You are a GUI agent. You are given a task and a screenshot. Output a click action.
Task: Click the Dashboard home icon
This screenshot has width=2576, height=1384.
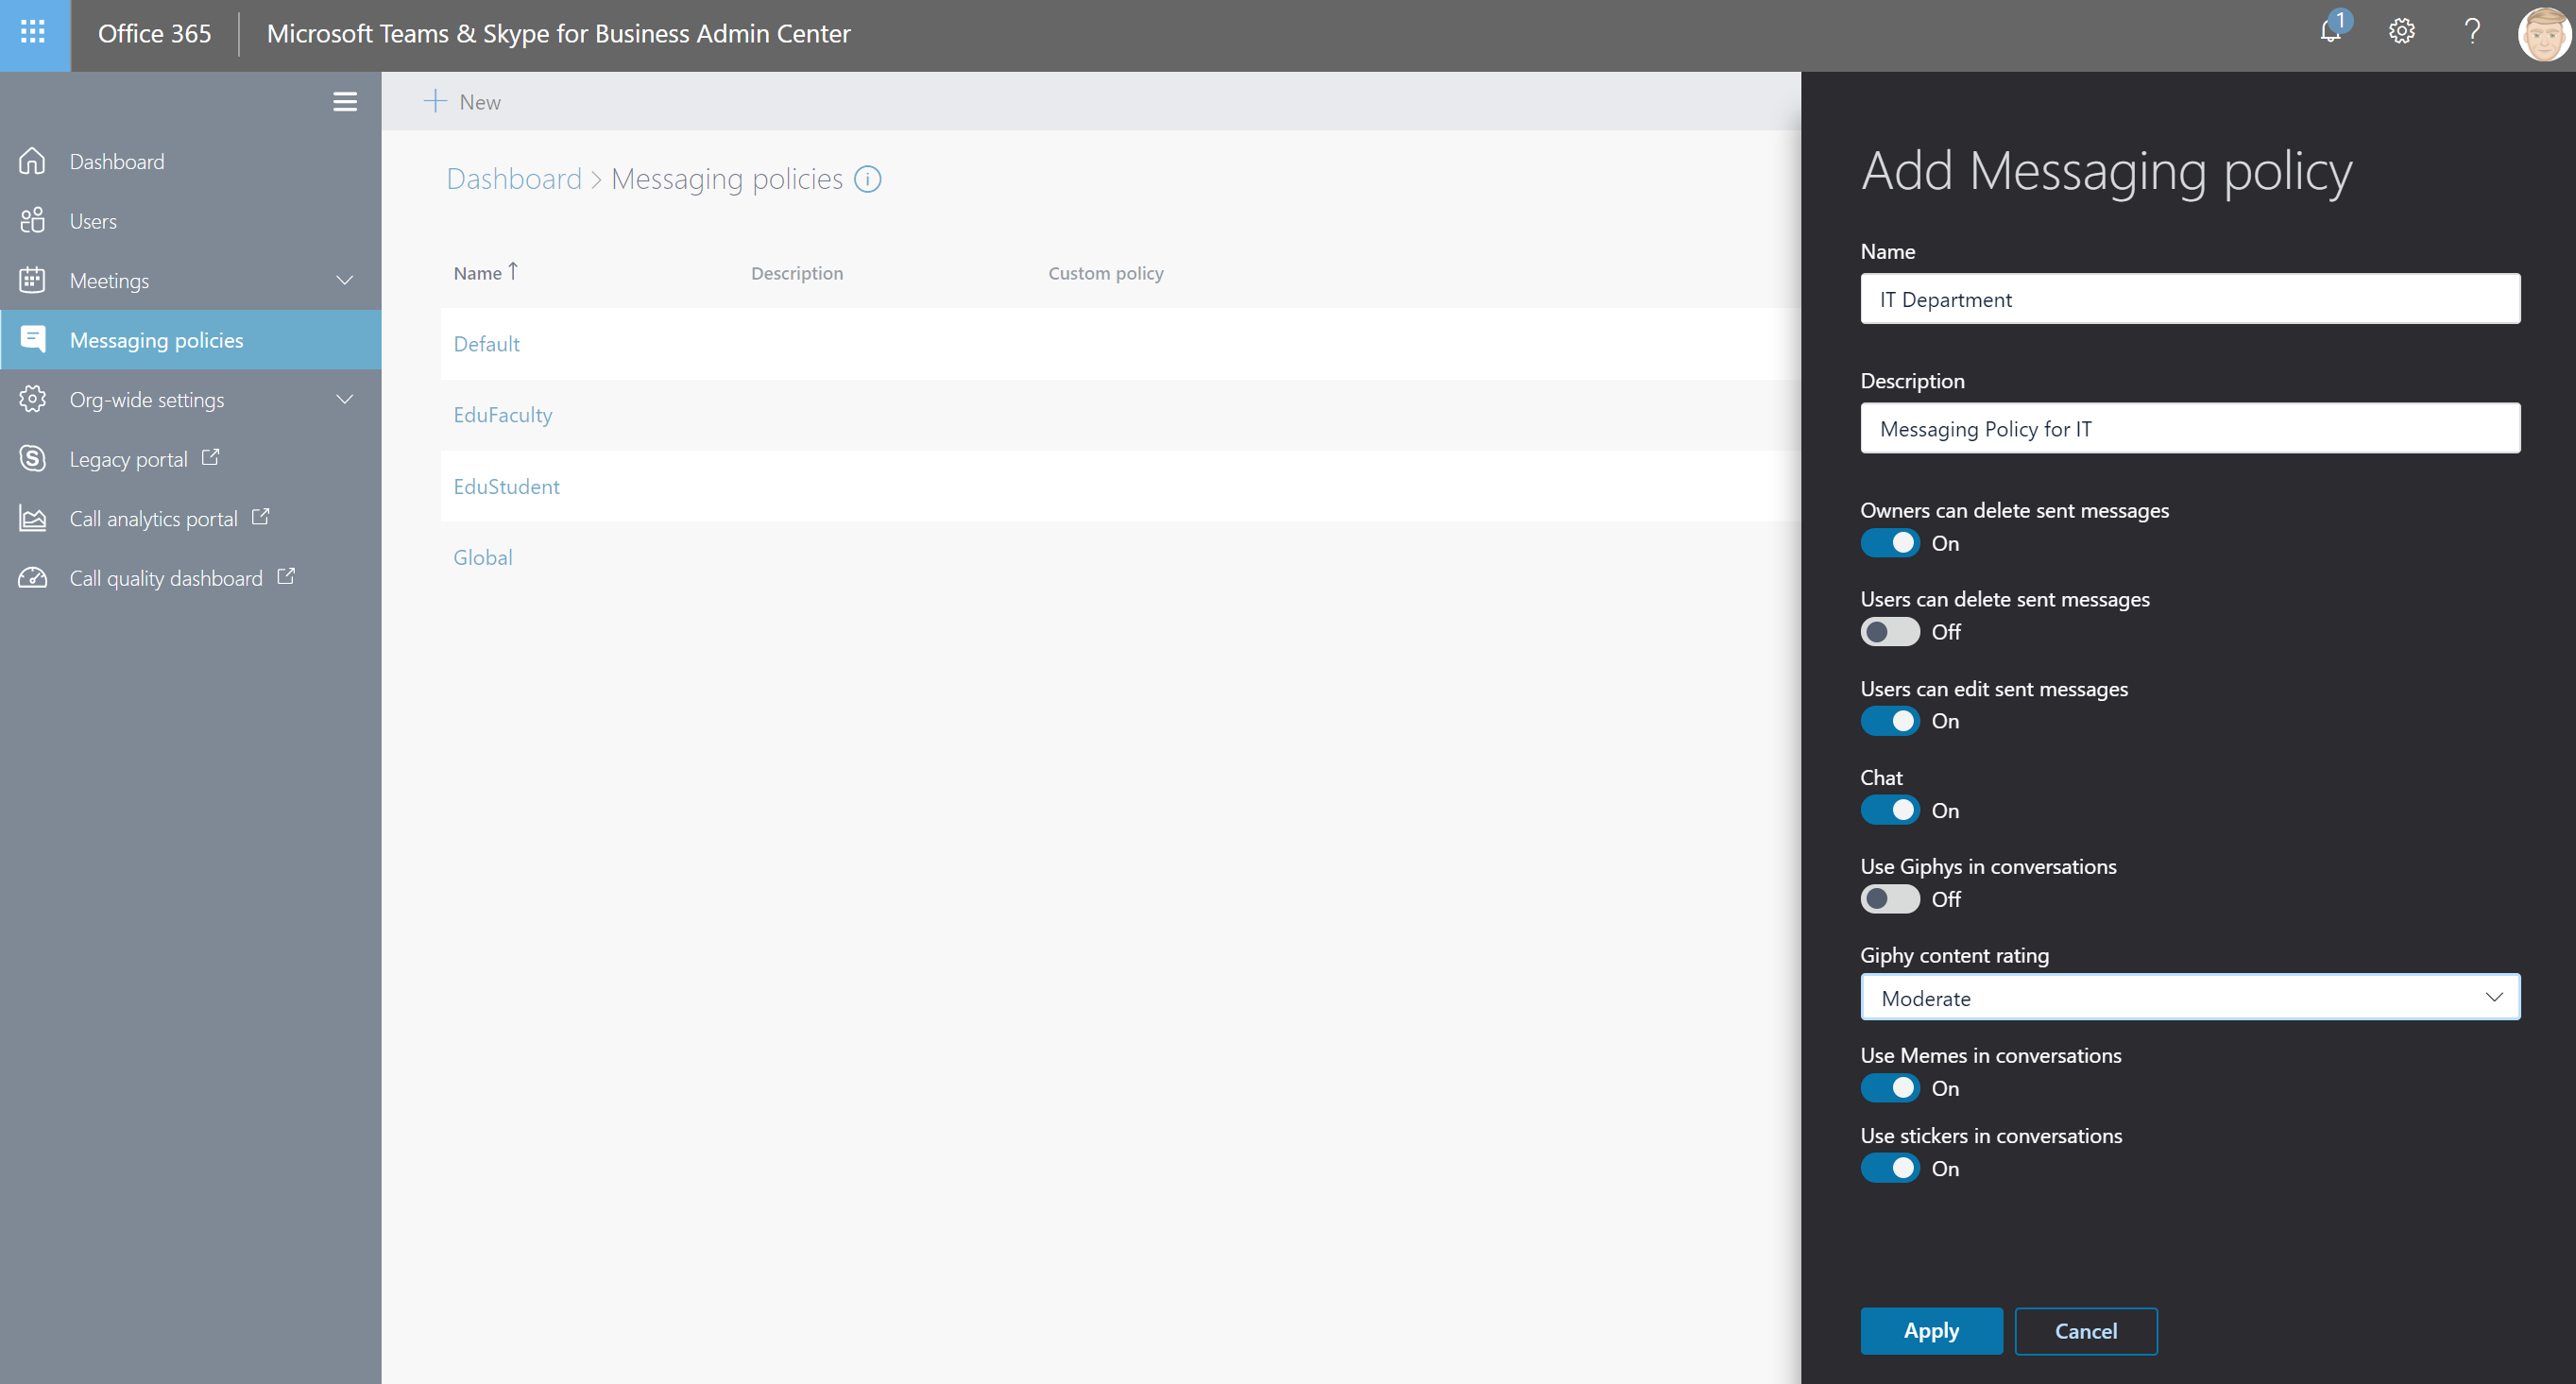pyautogui.click(x=33, y=161)
